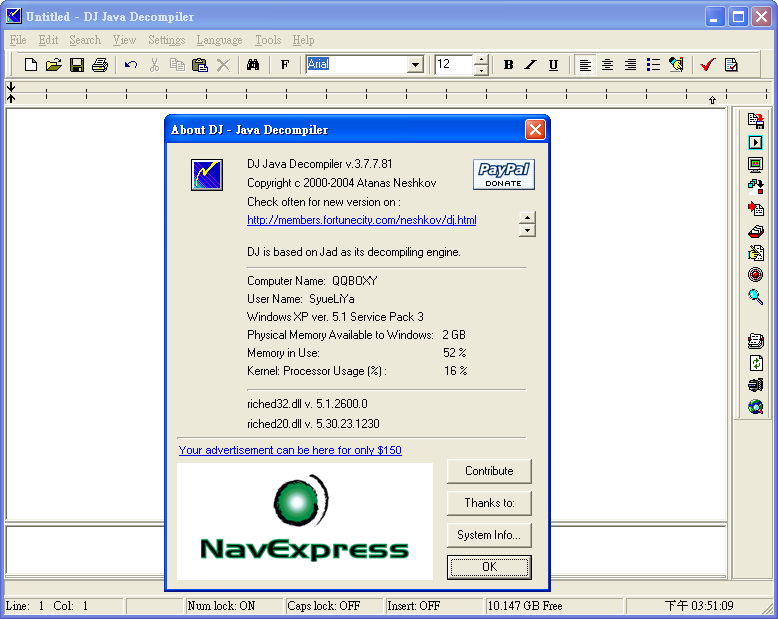Click the play/run icon in right sidebar
This screenshot has width=778, height=619.
click(x=756, y=143)
